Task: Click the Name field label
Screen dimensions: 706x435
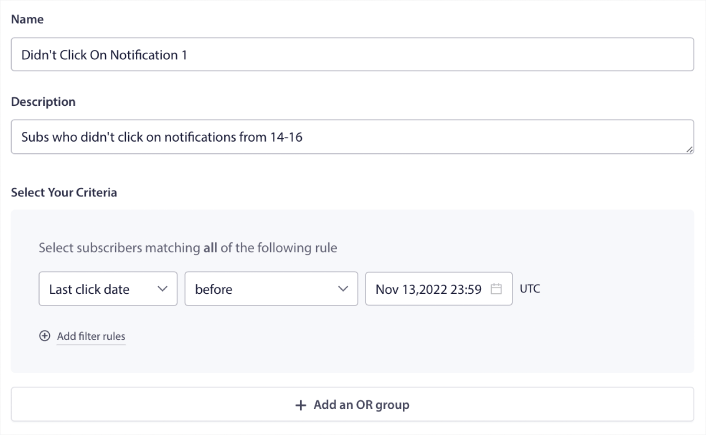Action: click(x=26, y=20)
